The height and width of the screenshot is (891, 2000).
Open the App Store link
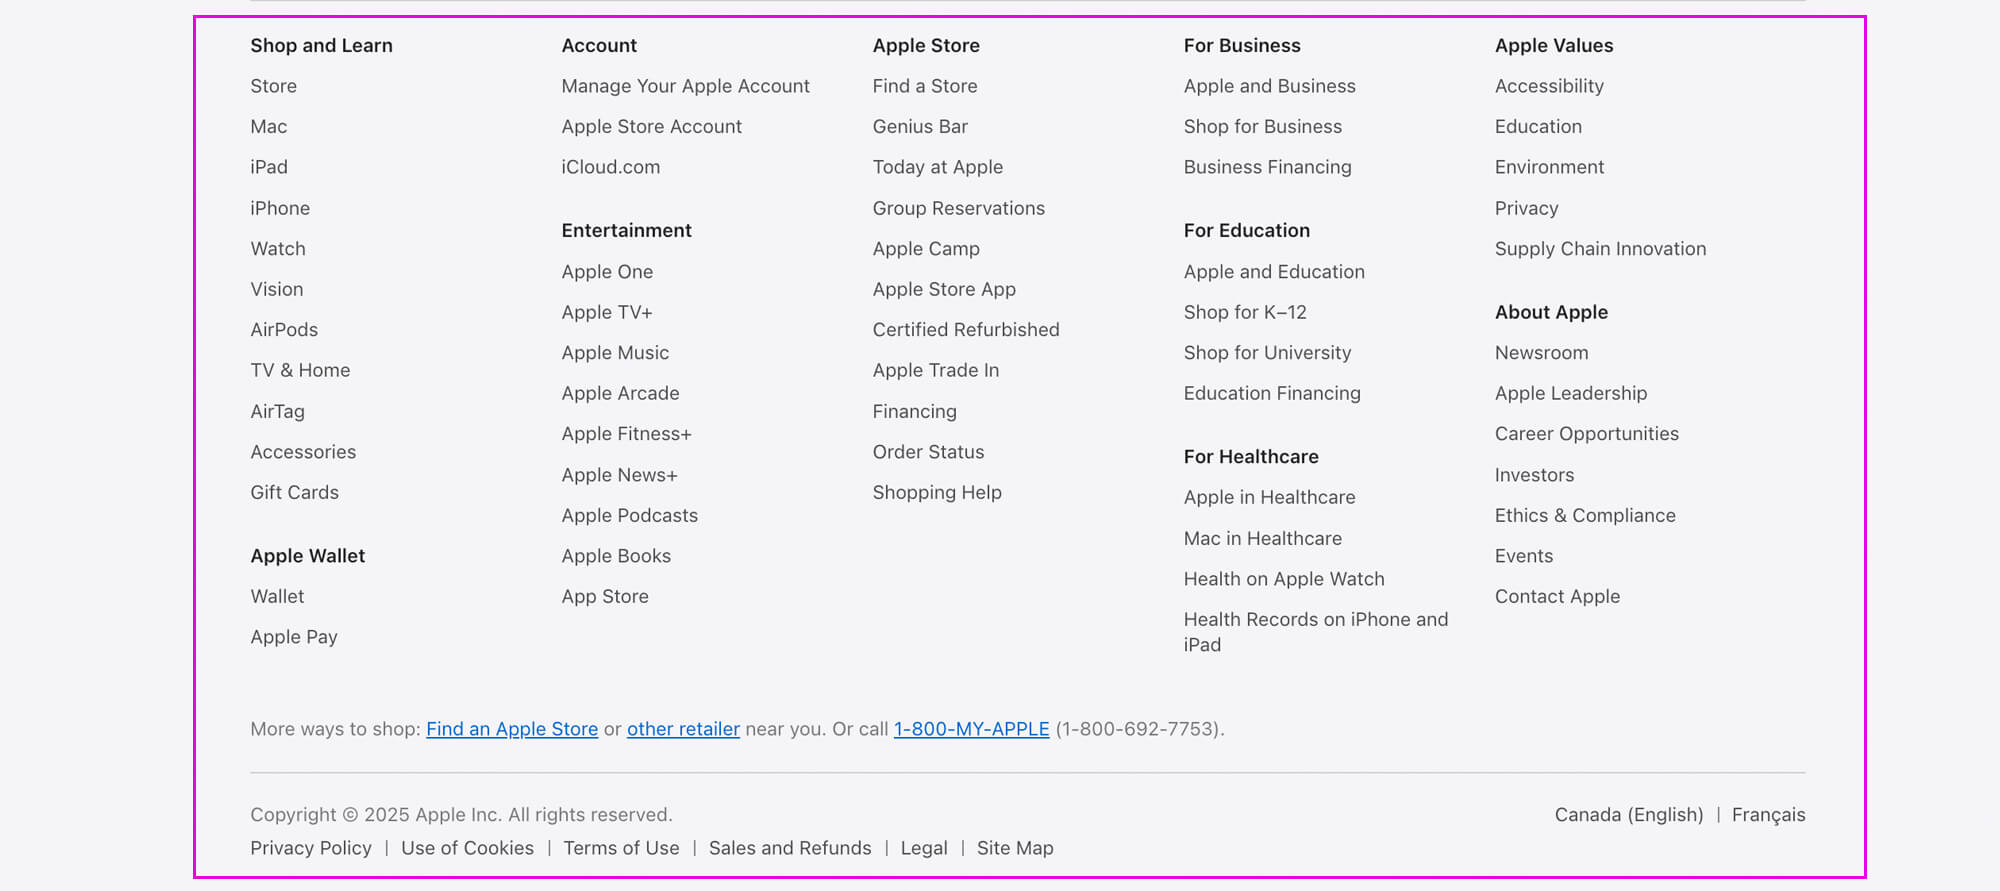pyautogui.click(x=605, y=596)
